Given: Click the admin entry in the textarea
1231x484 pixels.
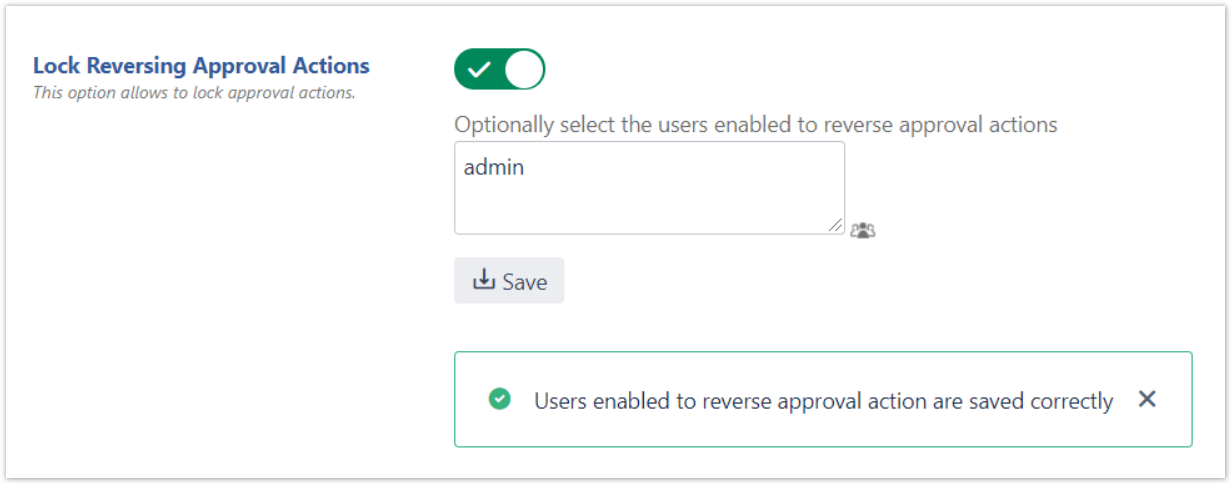Looking at the screenshot, I should click(494, 167).
